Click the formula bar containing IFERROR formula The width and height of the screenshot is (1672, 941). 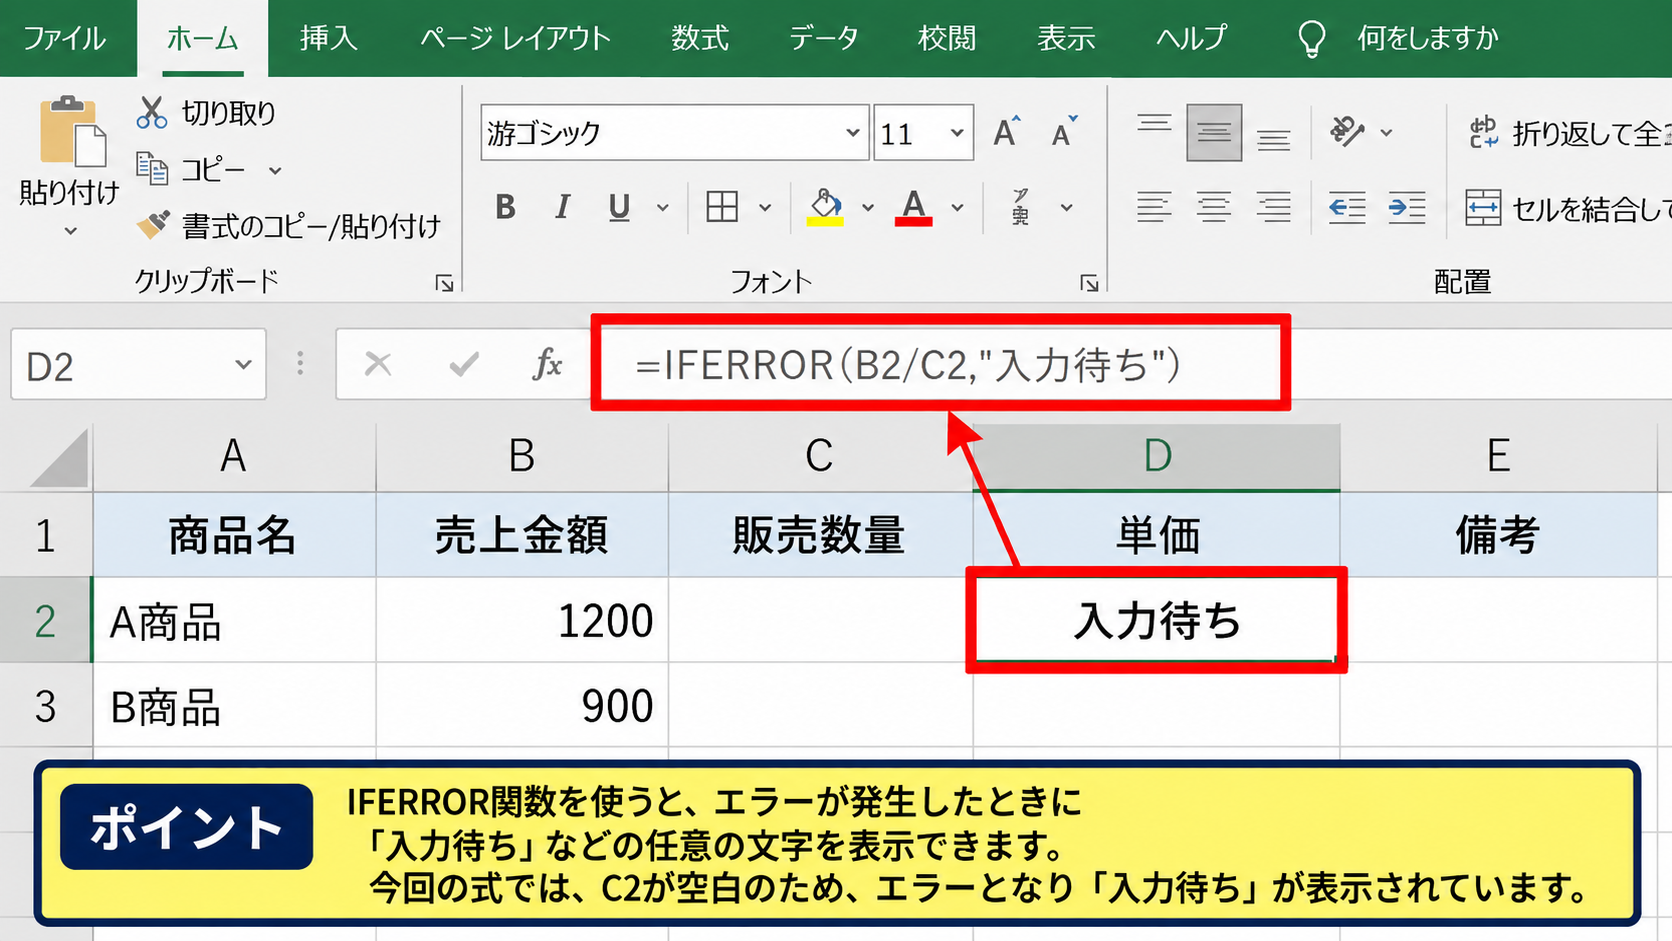(x=940, y=364)
